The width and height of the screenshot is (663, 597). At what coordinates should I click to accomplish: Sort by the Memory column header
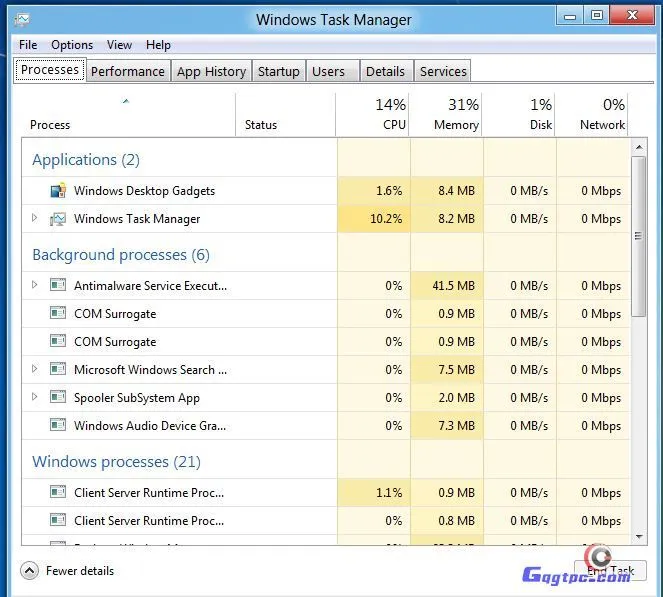[x=446, y=114]
